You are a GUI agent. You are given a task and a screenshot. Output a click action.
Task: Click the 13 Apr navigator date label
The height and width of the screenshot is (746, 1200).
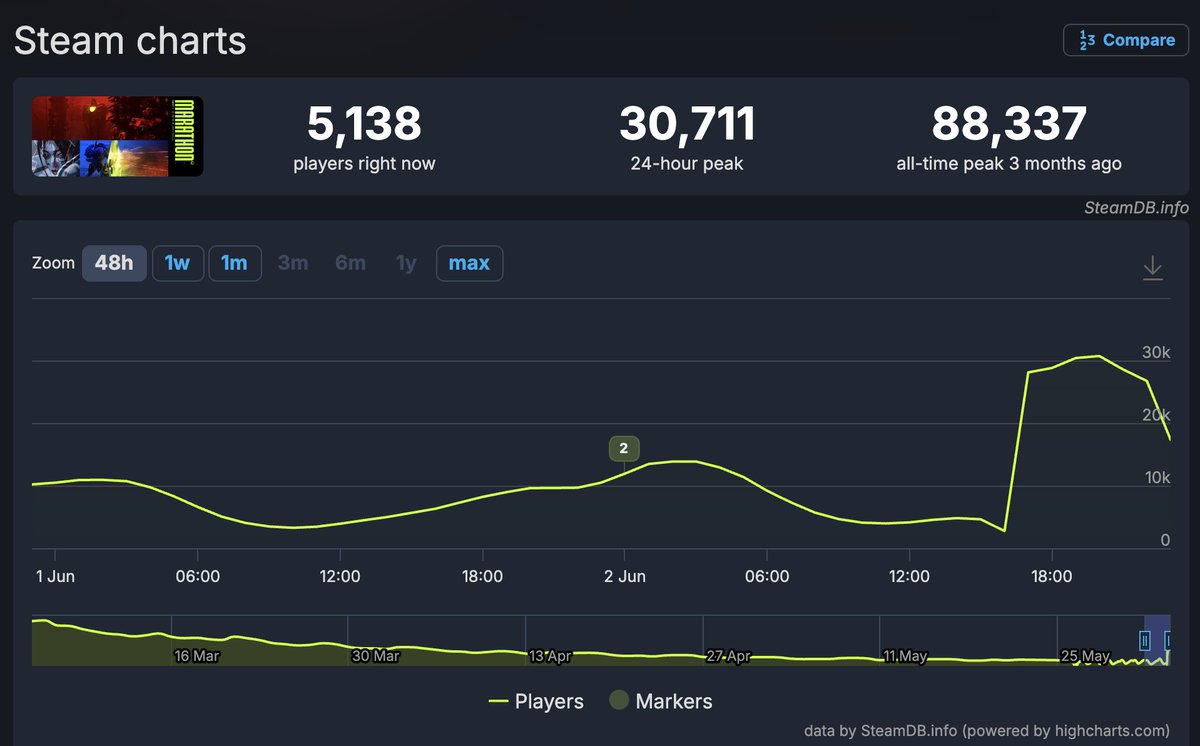(x=549, y=656)
